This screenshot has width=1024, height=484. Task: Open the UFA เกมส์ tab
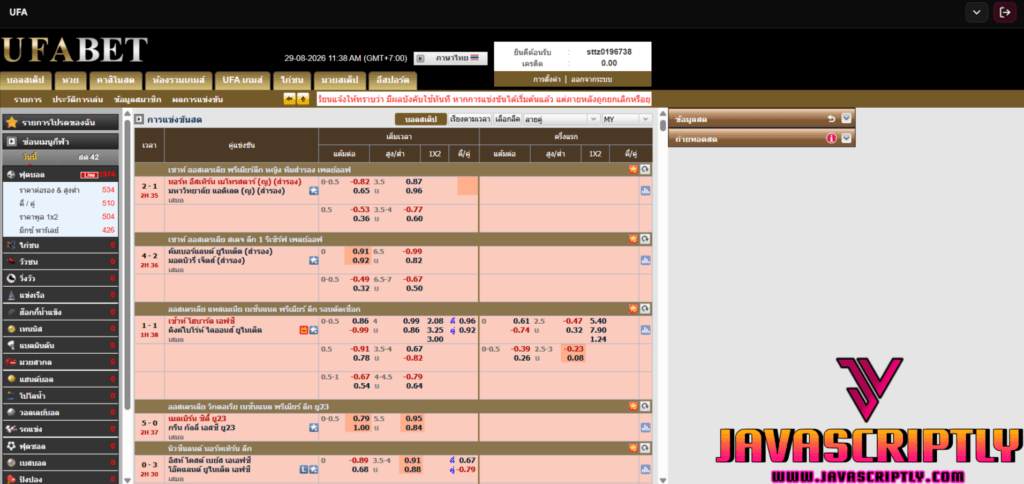(242, 80)
